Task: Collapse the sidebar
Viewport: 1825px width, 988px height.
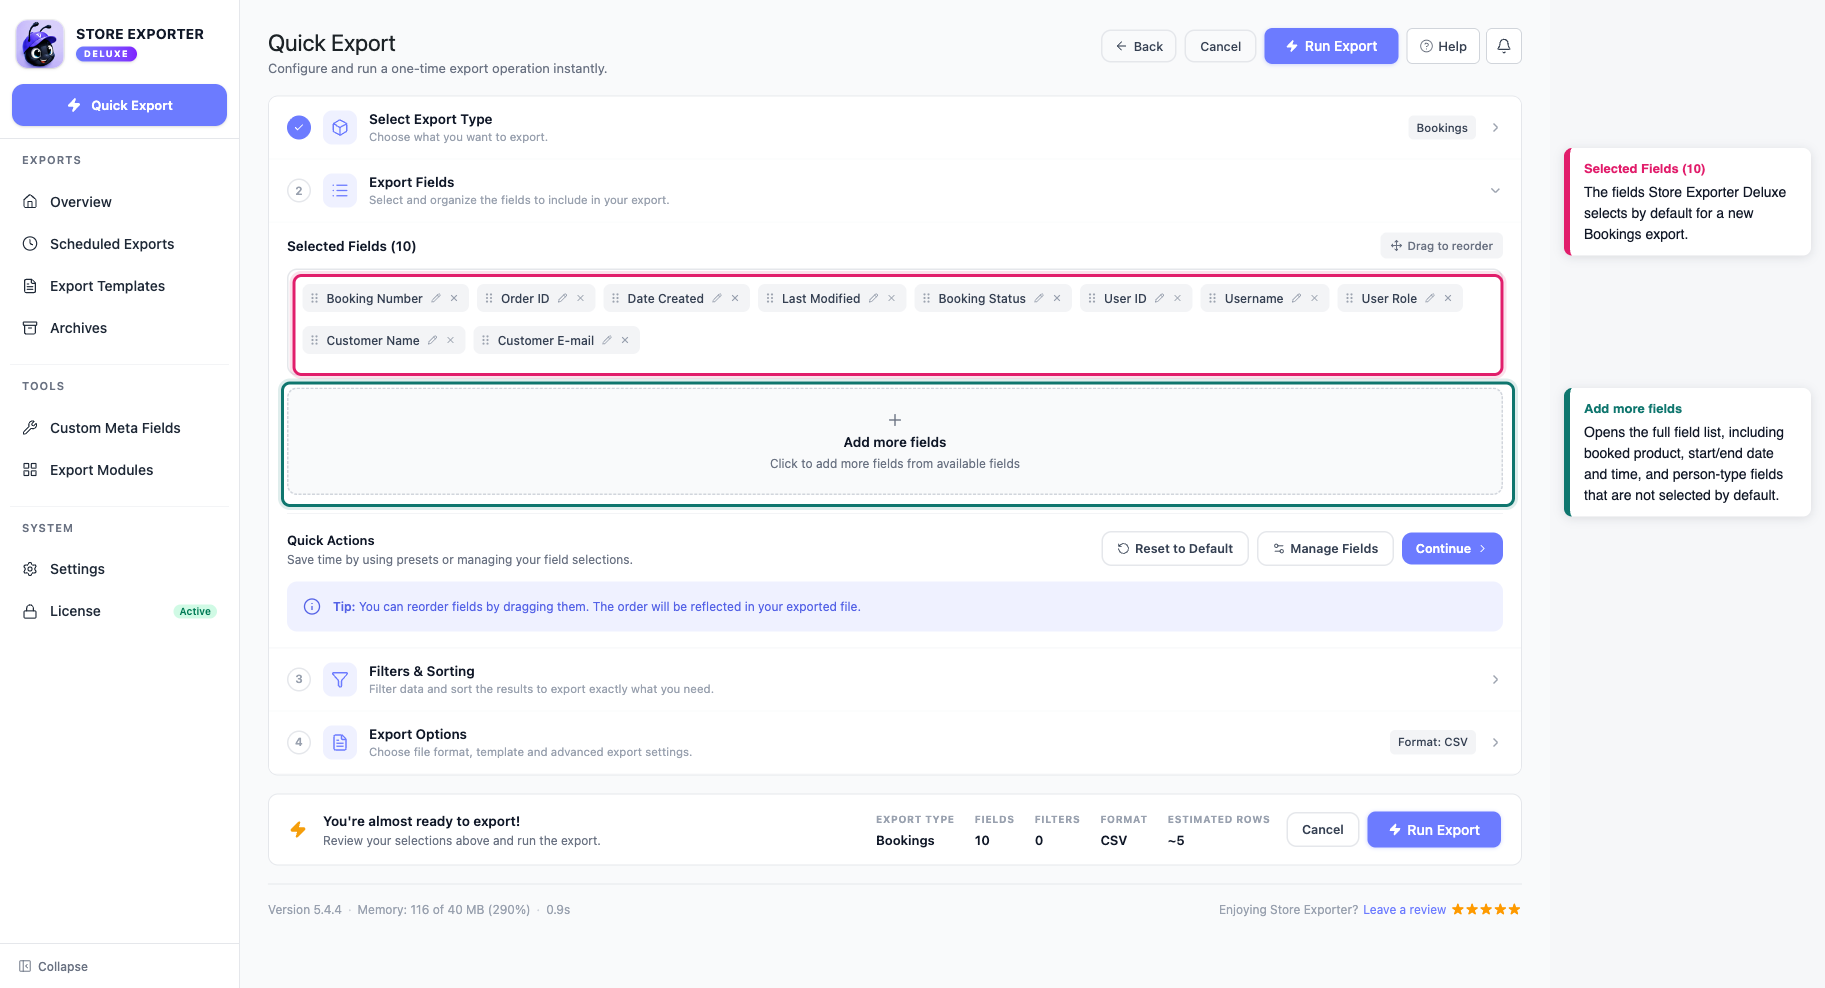Action: [x=54, y=966]
